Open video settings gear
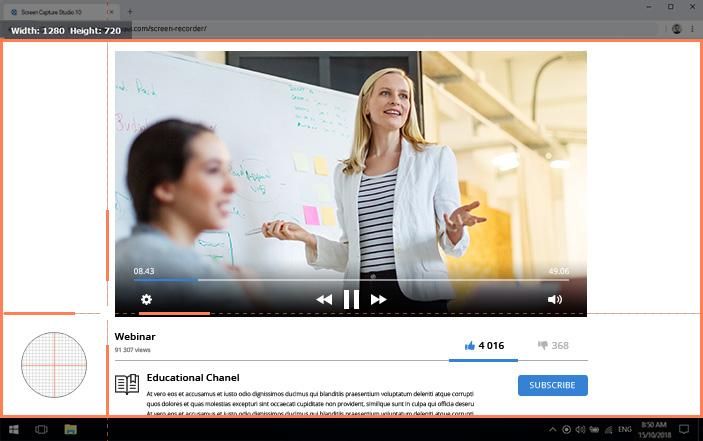Viewport: 703px width, 441px height. coord(146,299)
